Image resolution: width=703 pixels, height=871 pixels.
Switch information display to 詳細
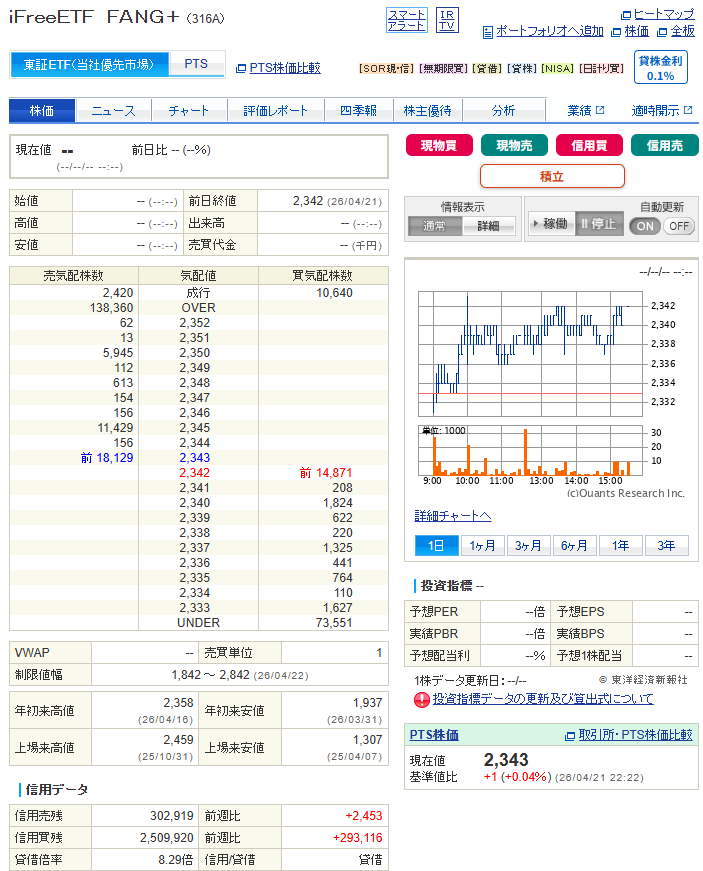point(488,226)
